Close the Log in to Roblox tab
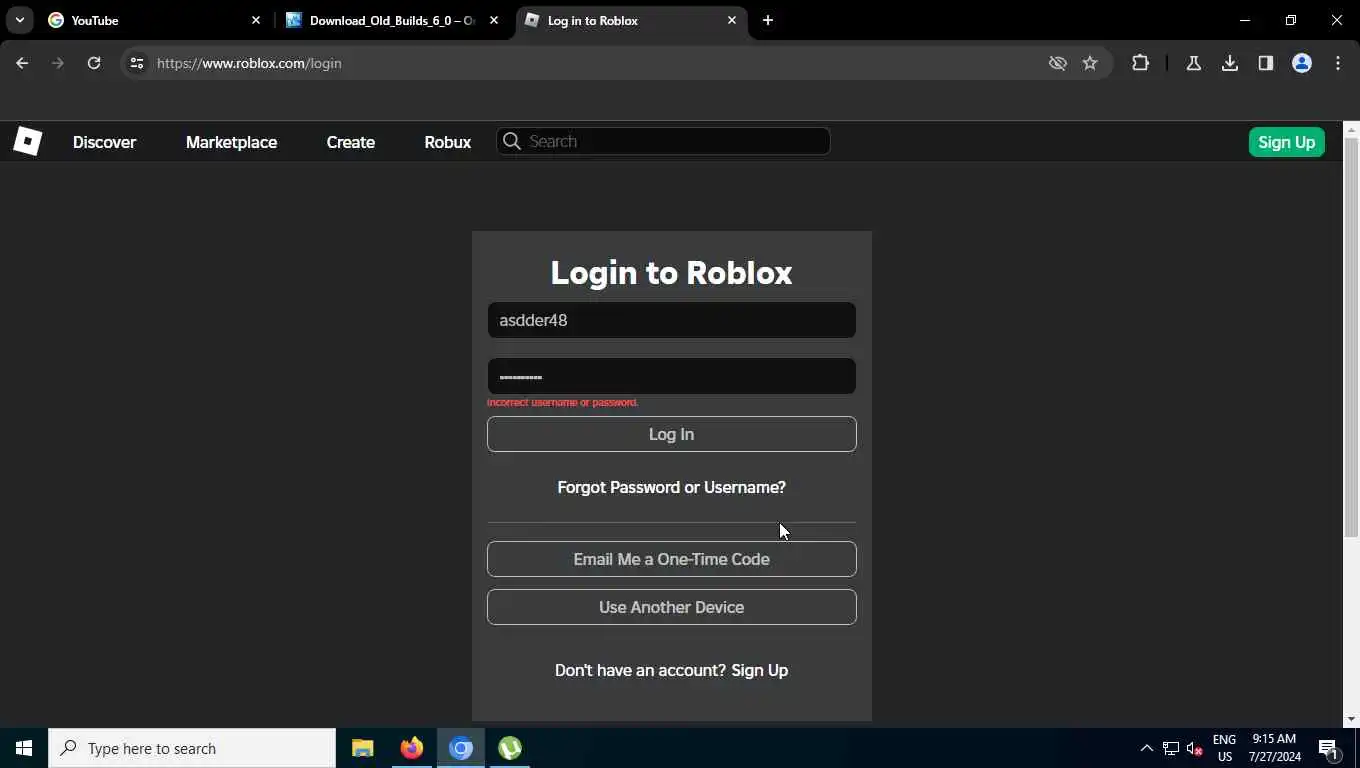 pyautogui.click(x=732, y=20)
